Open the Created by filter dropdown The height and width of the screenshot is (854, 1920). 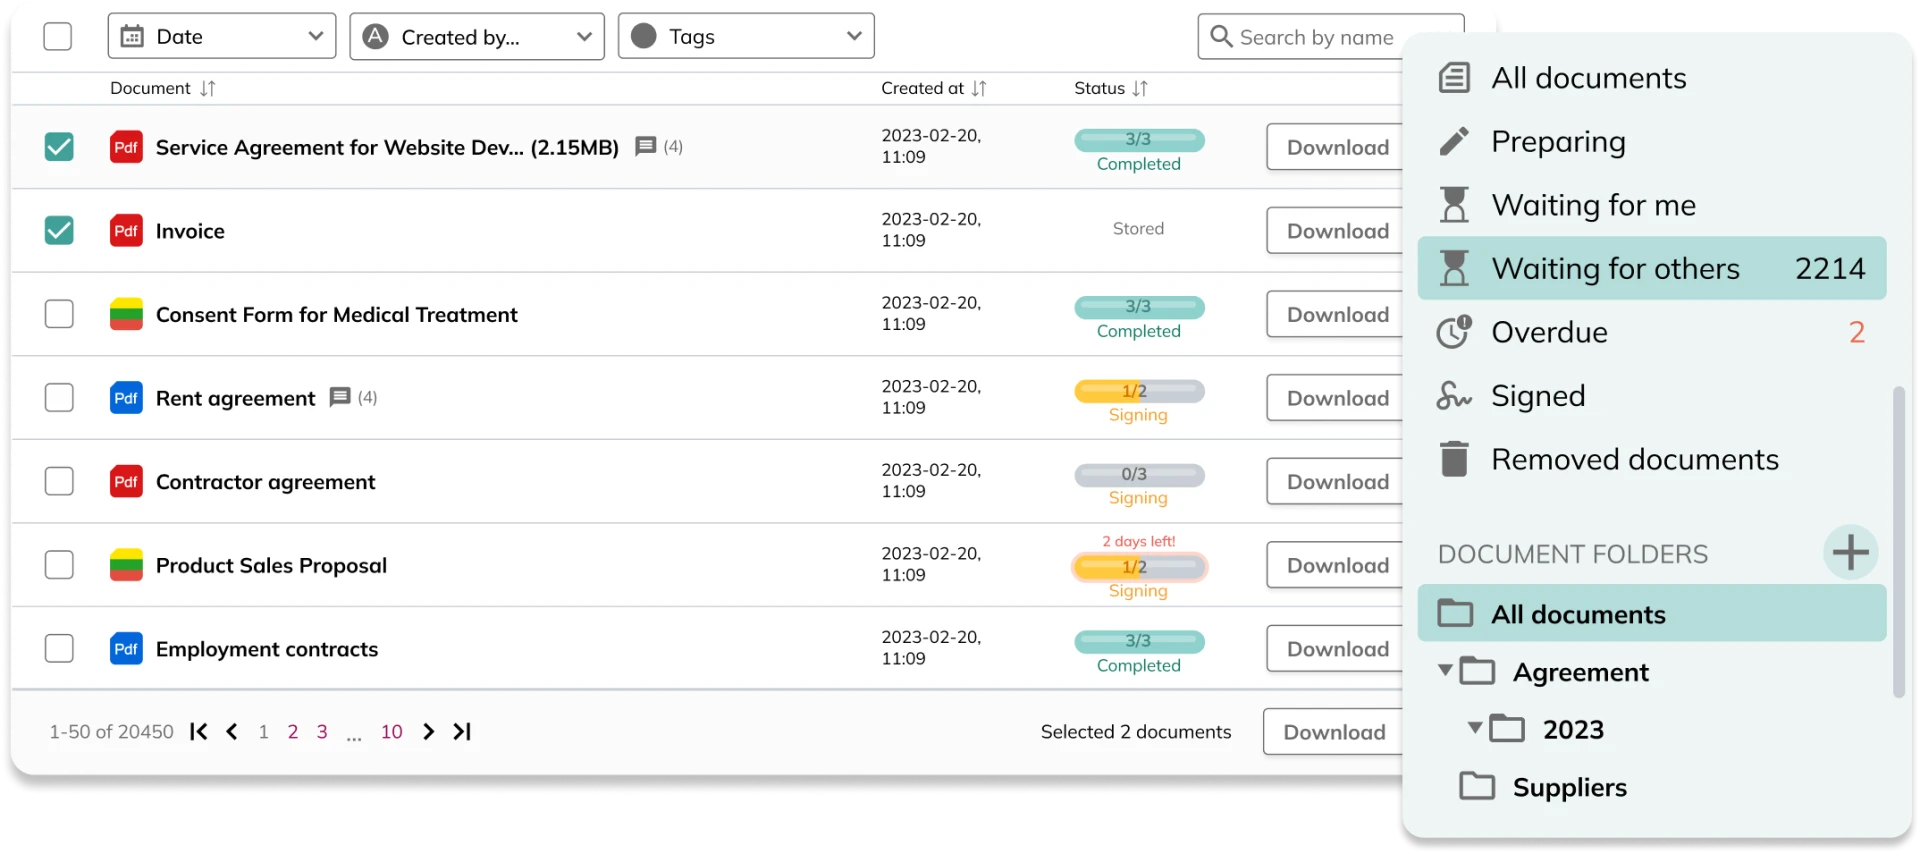(x=477, y=36)
